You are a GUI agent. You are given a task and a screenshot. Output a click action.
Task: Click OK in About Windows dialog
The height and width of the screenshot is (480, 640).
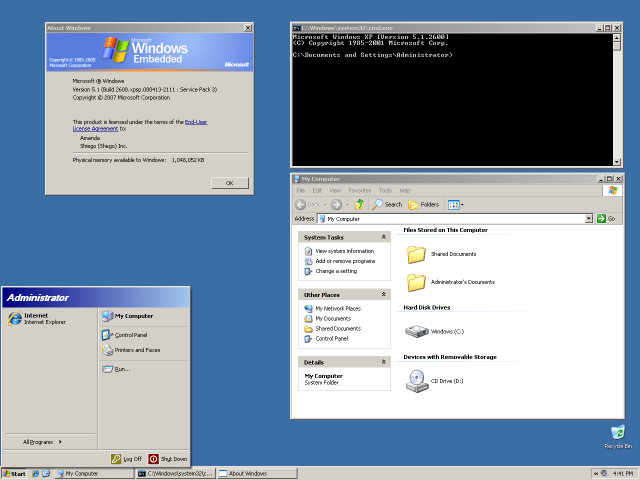230,183
